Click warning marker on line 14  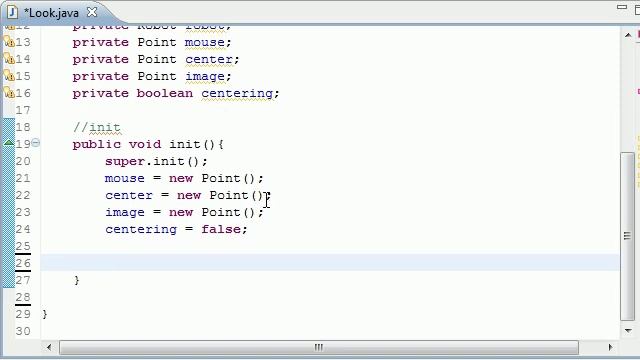tap(9, 59)
